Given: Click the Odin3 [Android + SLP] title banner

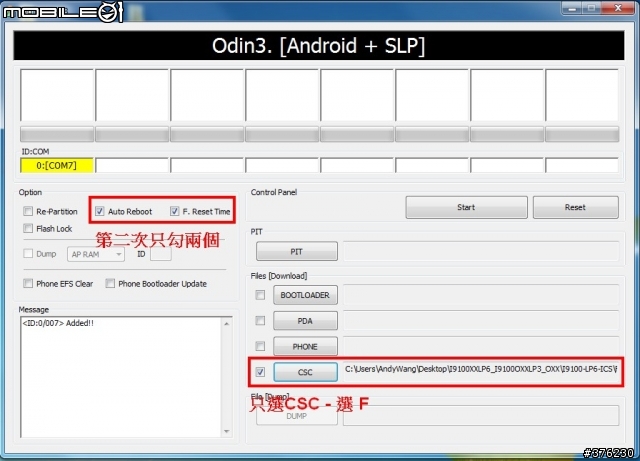Looking at the screenshot, I should (319, 45).
